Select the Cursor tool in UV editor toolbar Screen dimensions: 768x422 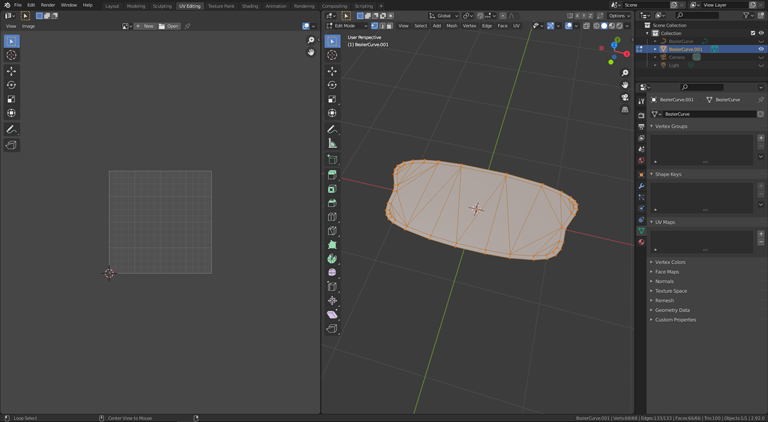pyautogui.click(x=11, y=55)
